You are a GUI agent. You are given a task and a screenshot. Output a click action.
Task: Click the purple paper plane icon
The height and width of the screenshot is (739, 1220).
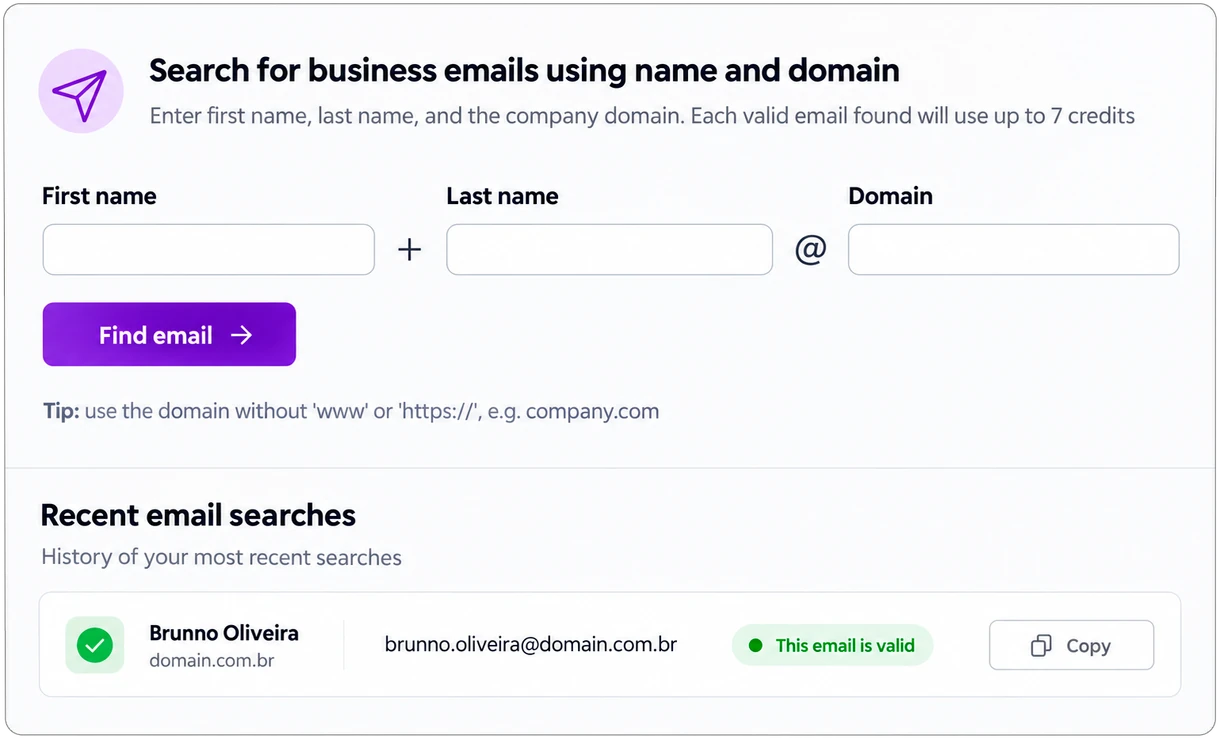(x=80, y=91)
